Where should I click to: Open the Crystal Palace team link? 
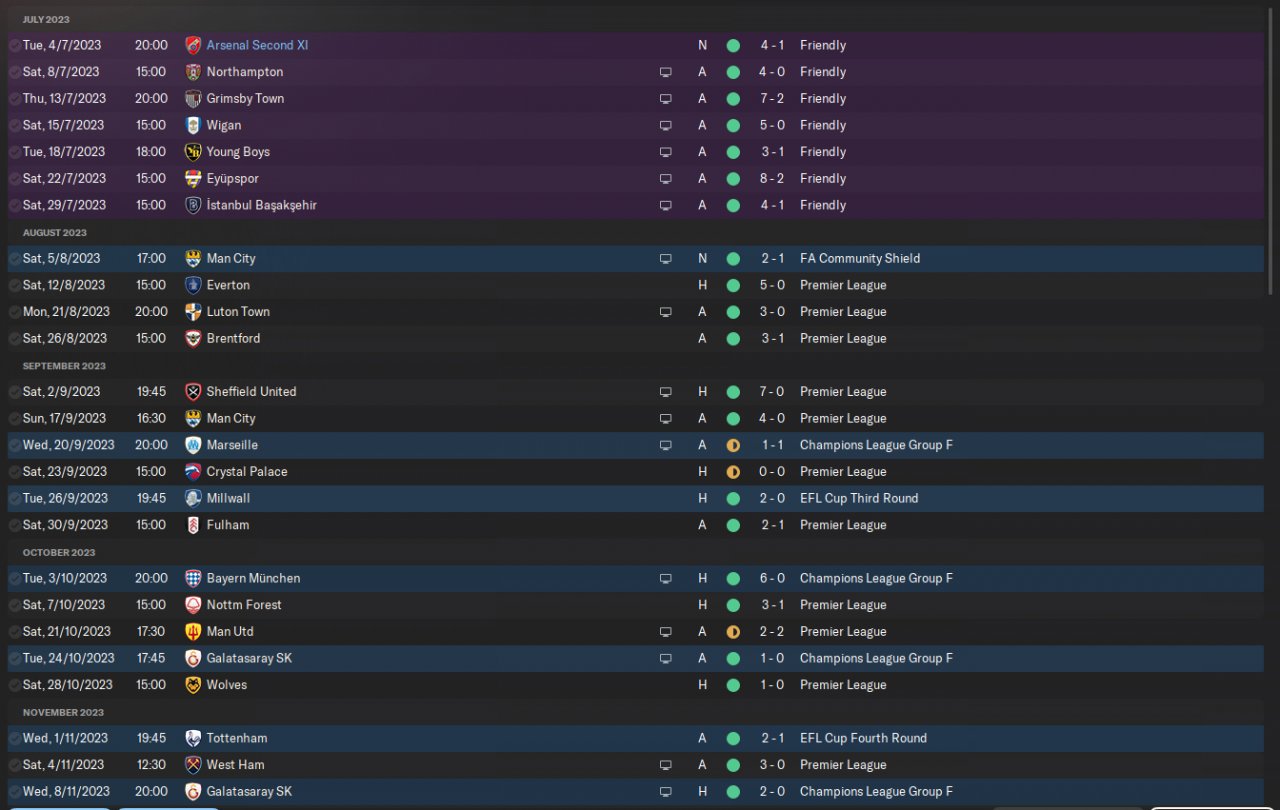(x=247, y=472)
